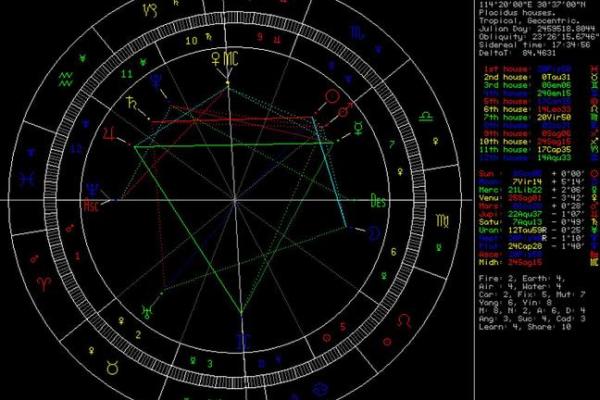Click the Libra sign glyph on the outer ring
Screen dimensions: 600x400
click(x=425, y=117)
